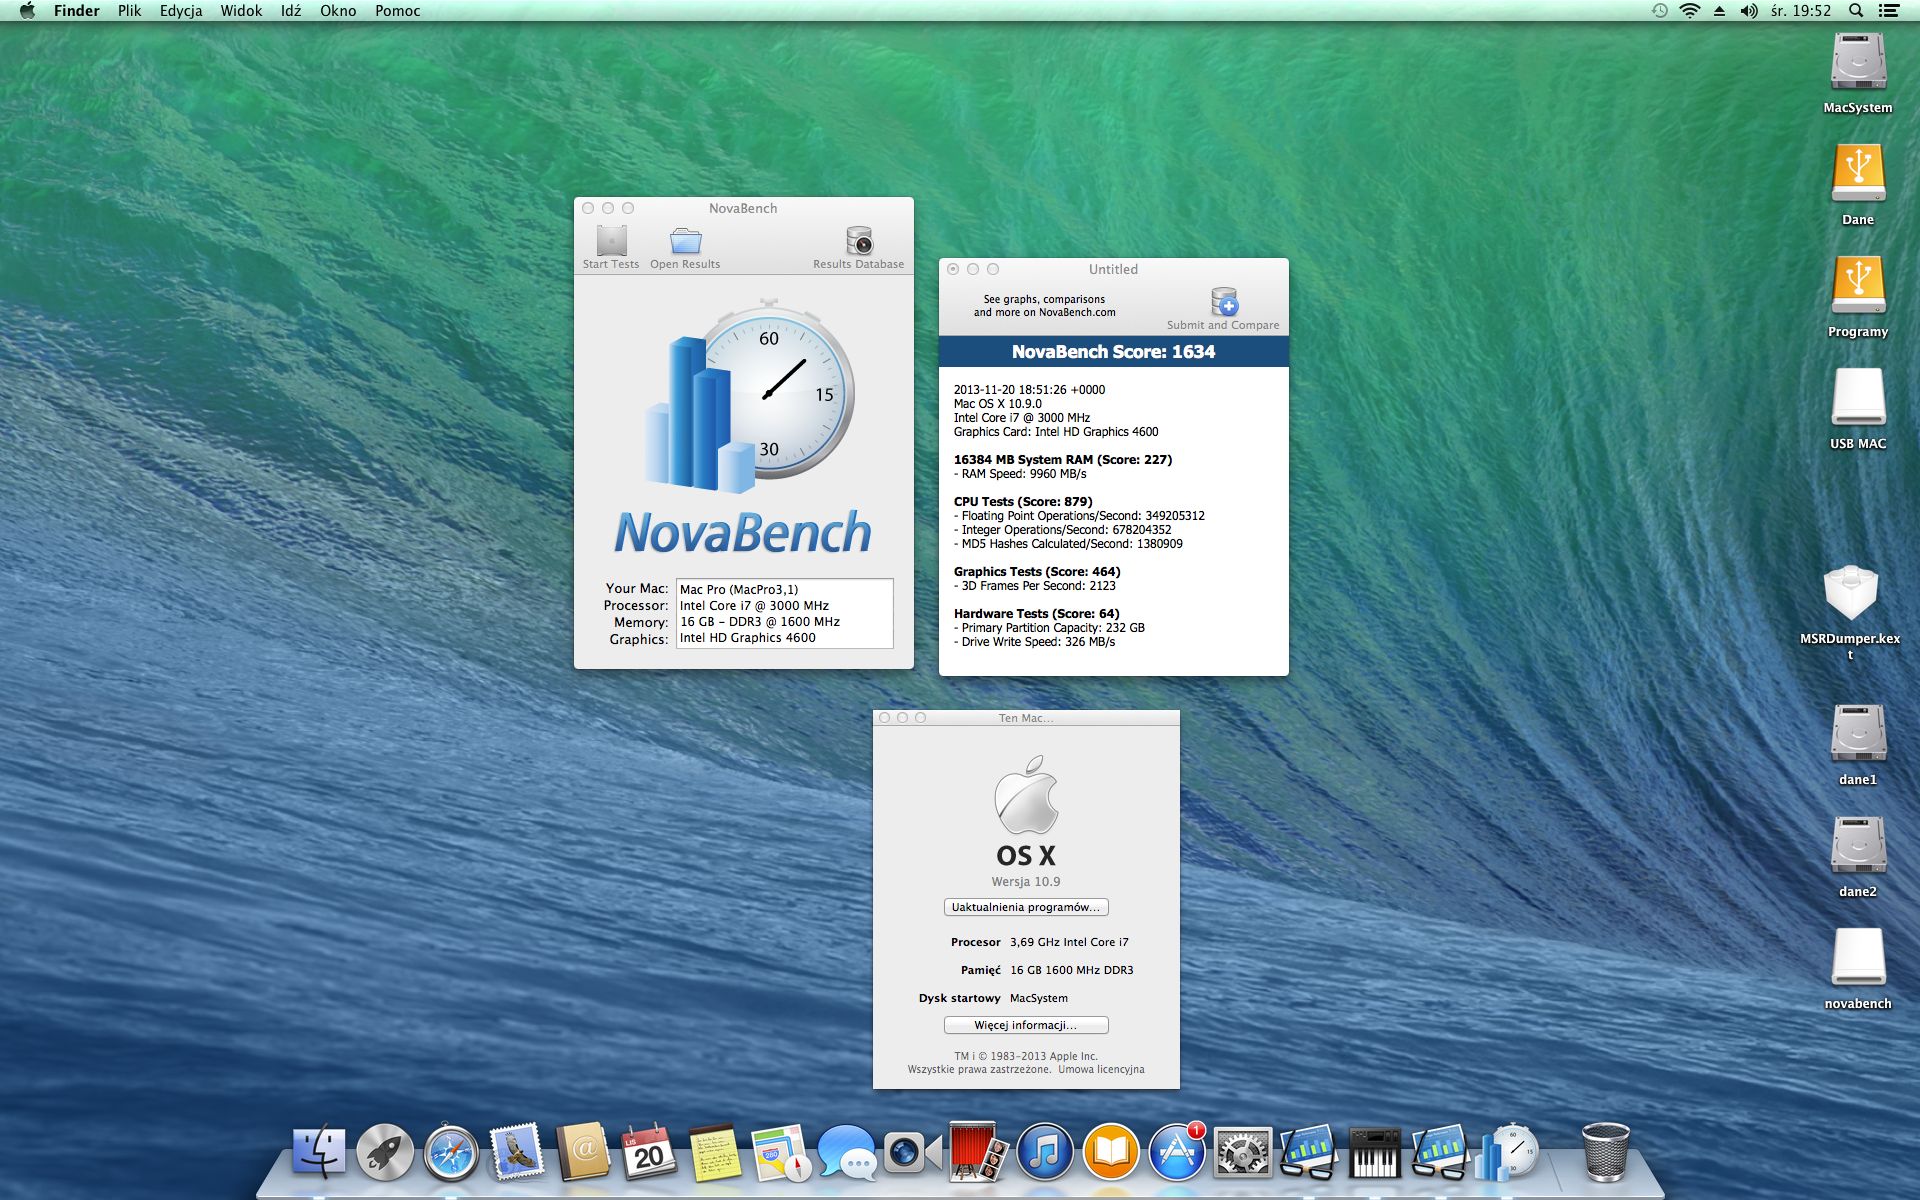The width and height of the screenshot is (1920, 1200).
Task: Open iBooks from the Dock
Action: (1111, 1153)
